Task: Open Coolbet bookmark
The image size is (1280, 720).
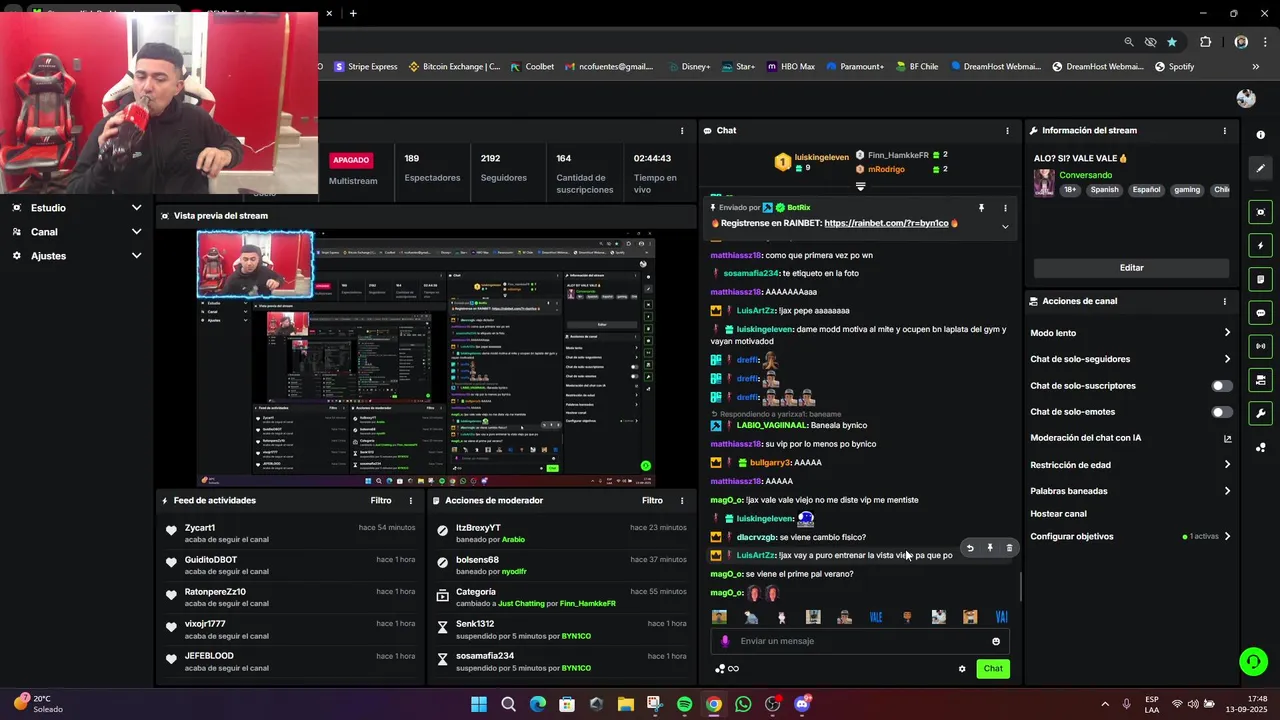Action: pyautogui.click(x=532, y=67)
